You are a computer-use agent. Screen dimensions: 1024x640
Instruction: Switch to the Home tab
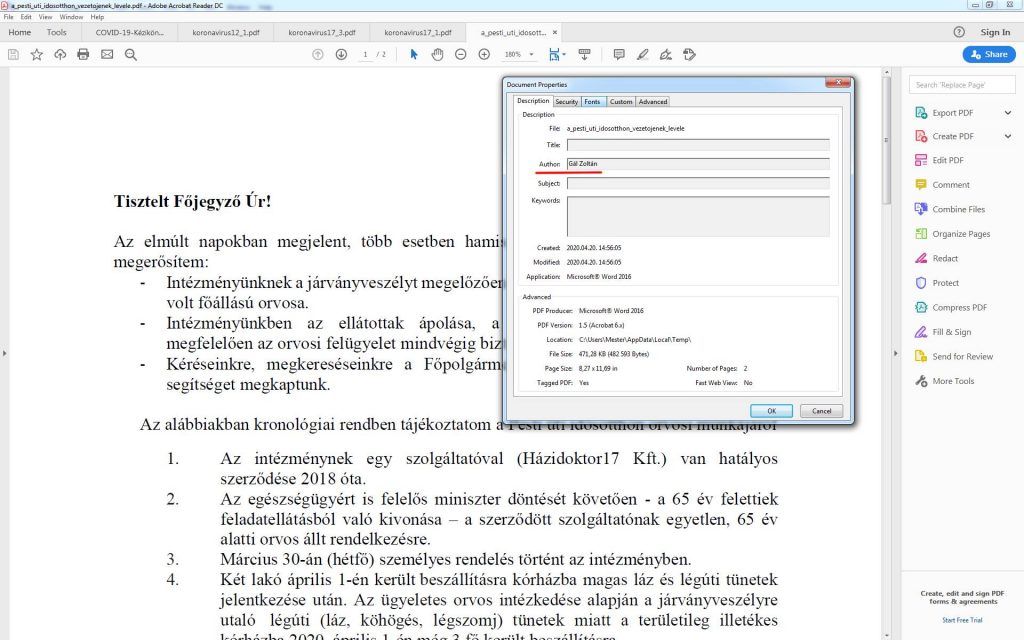tap(20, 32)
